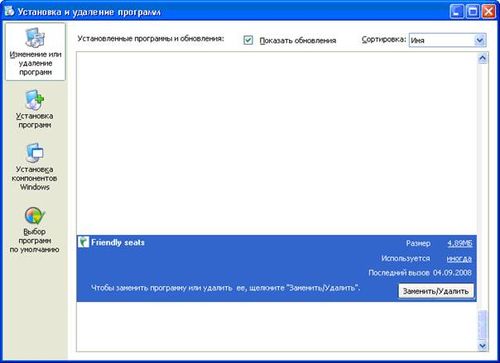This screenshot has width=500, height=363.
Task: Select the Change or Remove Programs sidebar icon
Action: (35, 37)
